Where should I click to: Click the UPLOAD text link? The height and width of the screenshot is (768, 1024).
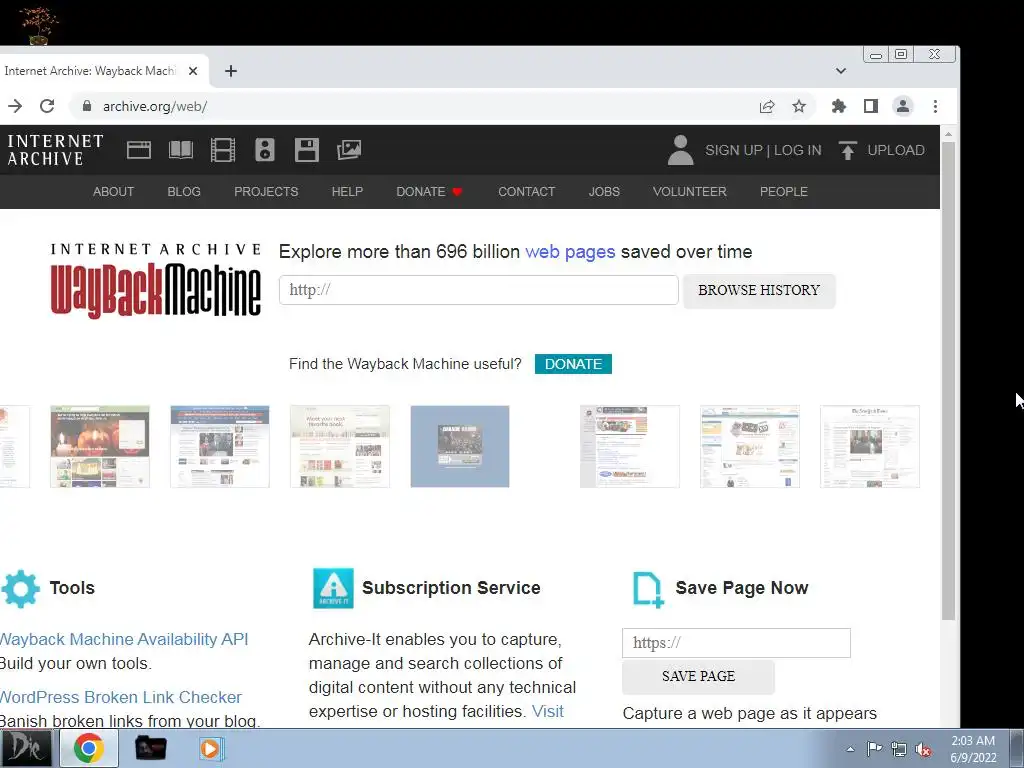[x=896, y=150]
